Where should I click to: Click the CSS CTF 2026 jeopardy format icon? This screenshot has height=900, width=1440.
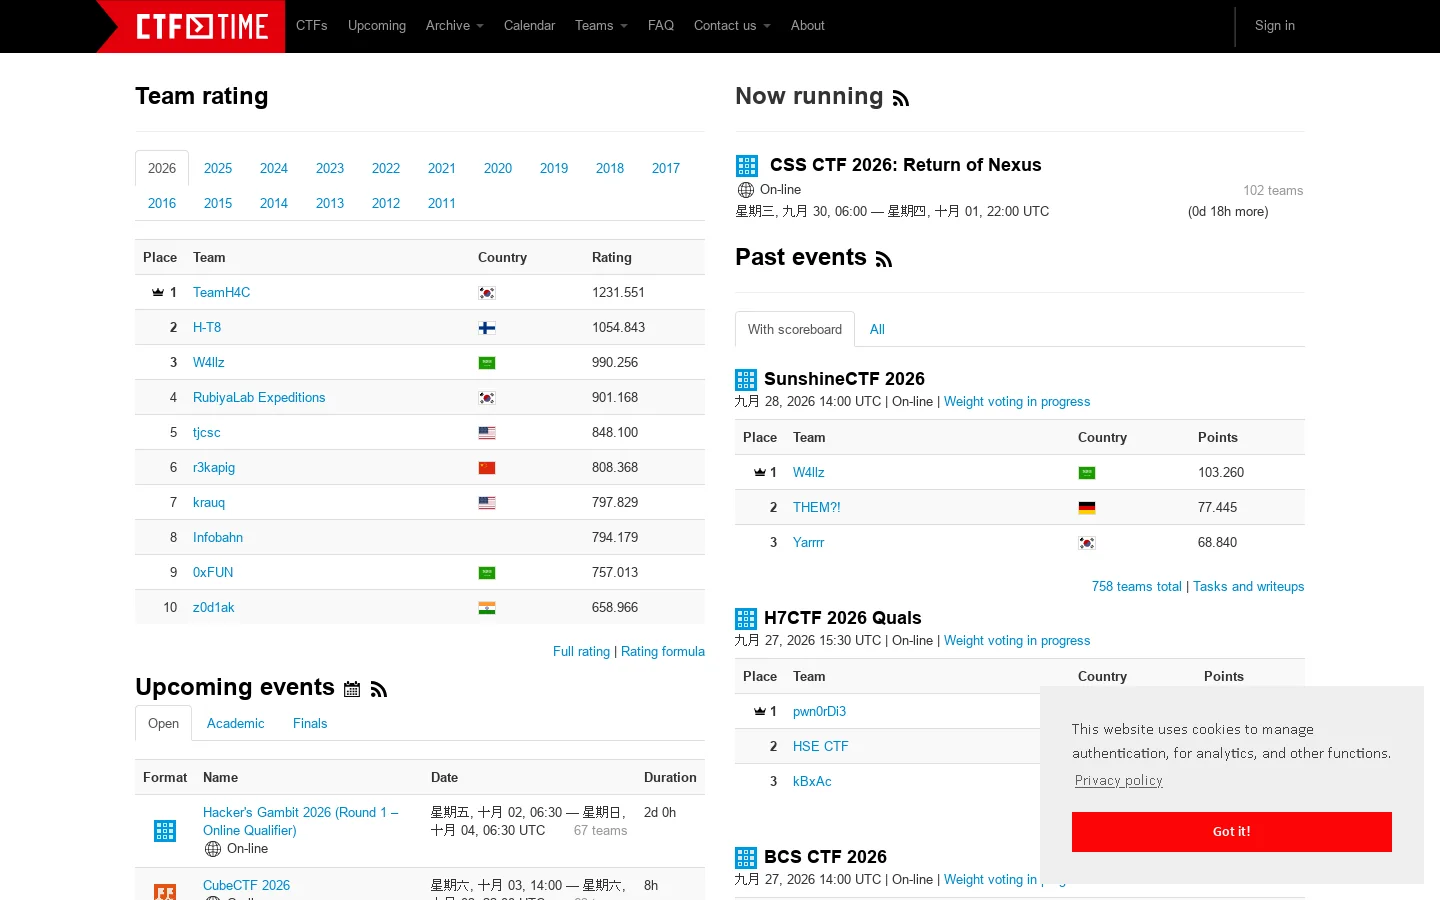pos(747,166)
